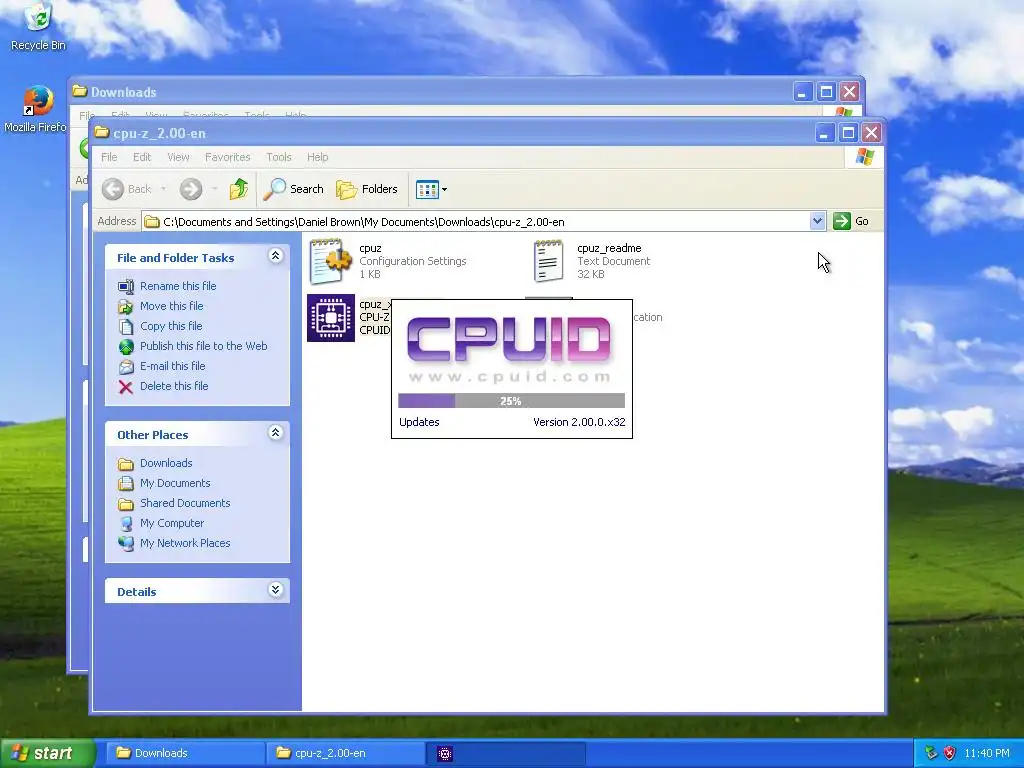1024x768 pixels.
Task: Go to My Network Places
Action: (185, 543)
